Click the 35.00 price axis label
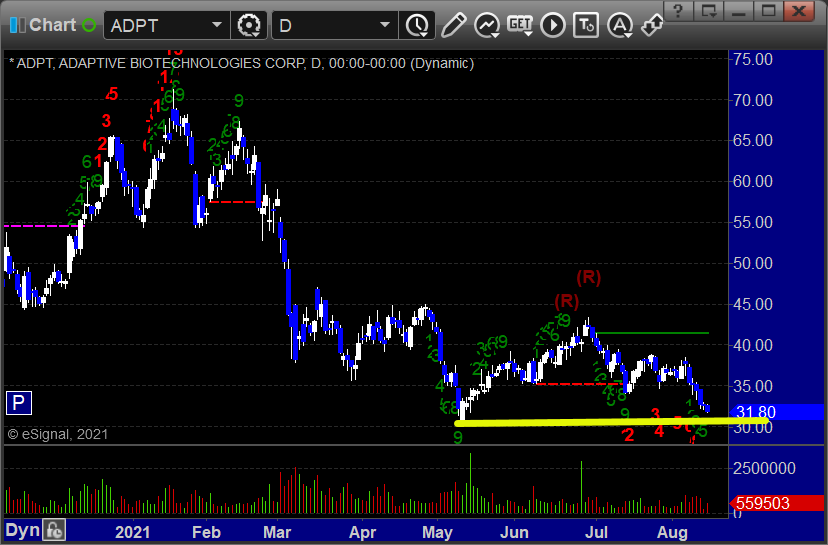828x545 pixels. point(752,386)
